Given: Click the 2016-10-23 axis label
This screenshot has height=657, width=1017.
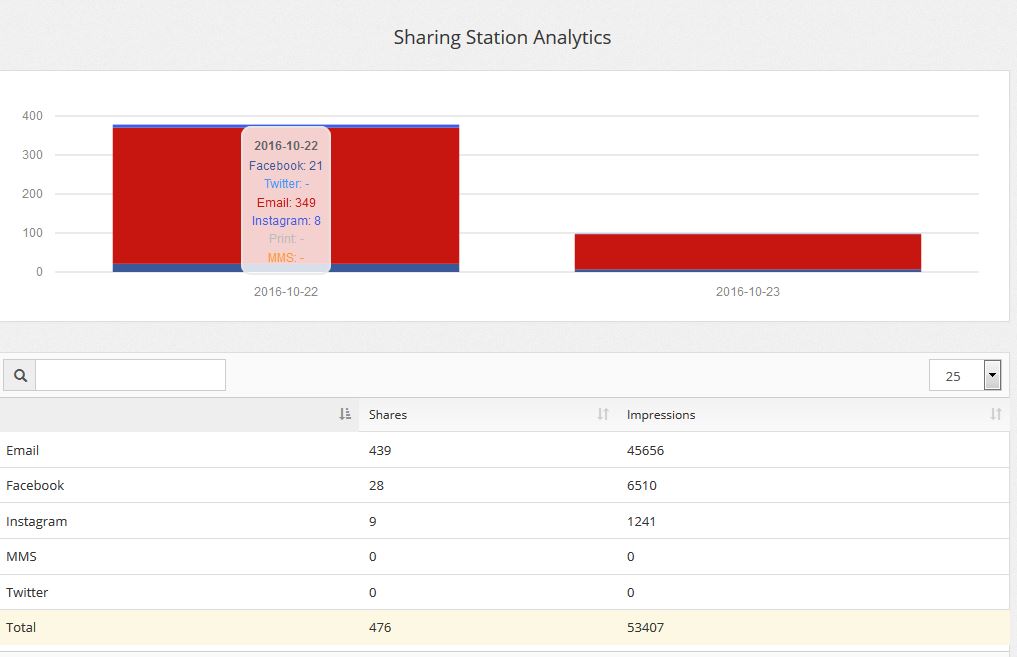Looking at the screenshot, I should tap(748, 292).
